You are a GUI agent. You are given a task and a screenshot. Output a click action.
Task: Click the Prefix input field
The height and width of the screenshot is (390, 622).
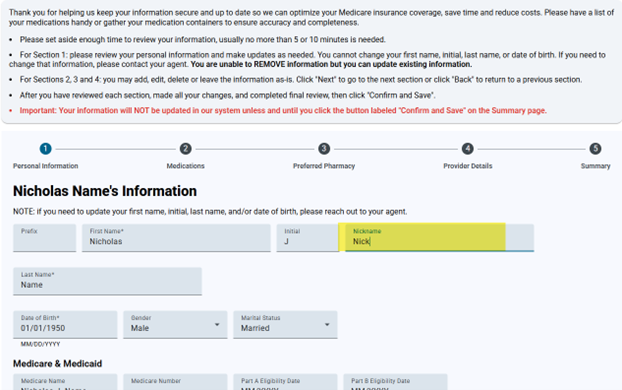(44, 238)
